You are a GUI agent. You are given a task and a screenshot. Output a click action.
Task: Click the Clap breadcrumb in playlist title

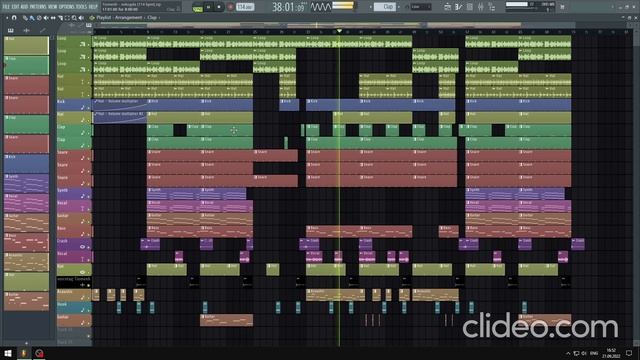click(x=152, y=18)
